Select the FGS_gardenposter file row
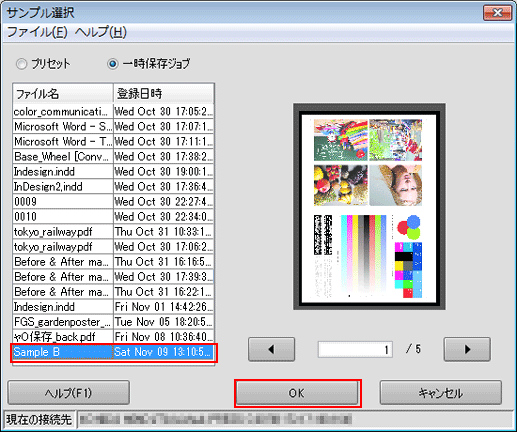The width and height of the screenshot is (517, 432). [113, 322]
